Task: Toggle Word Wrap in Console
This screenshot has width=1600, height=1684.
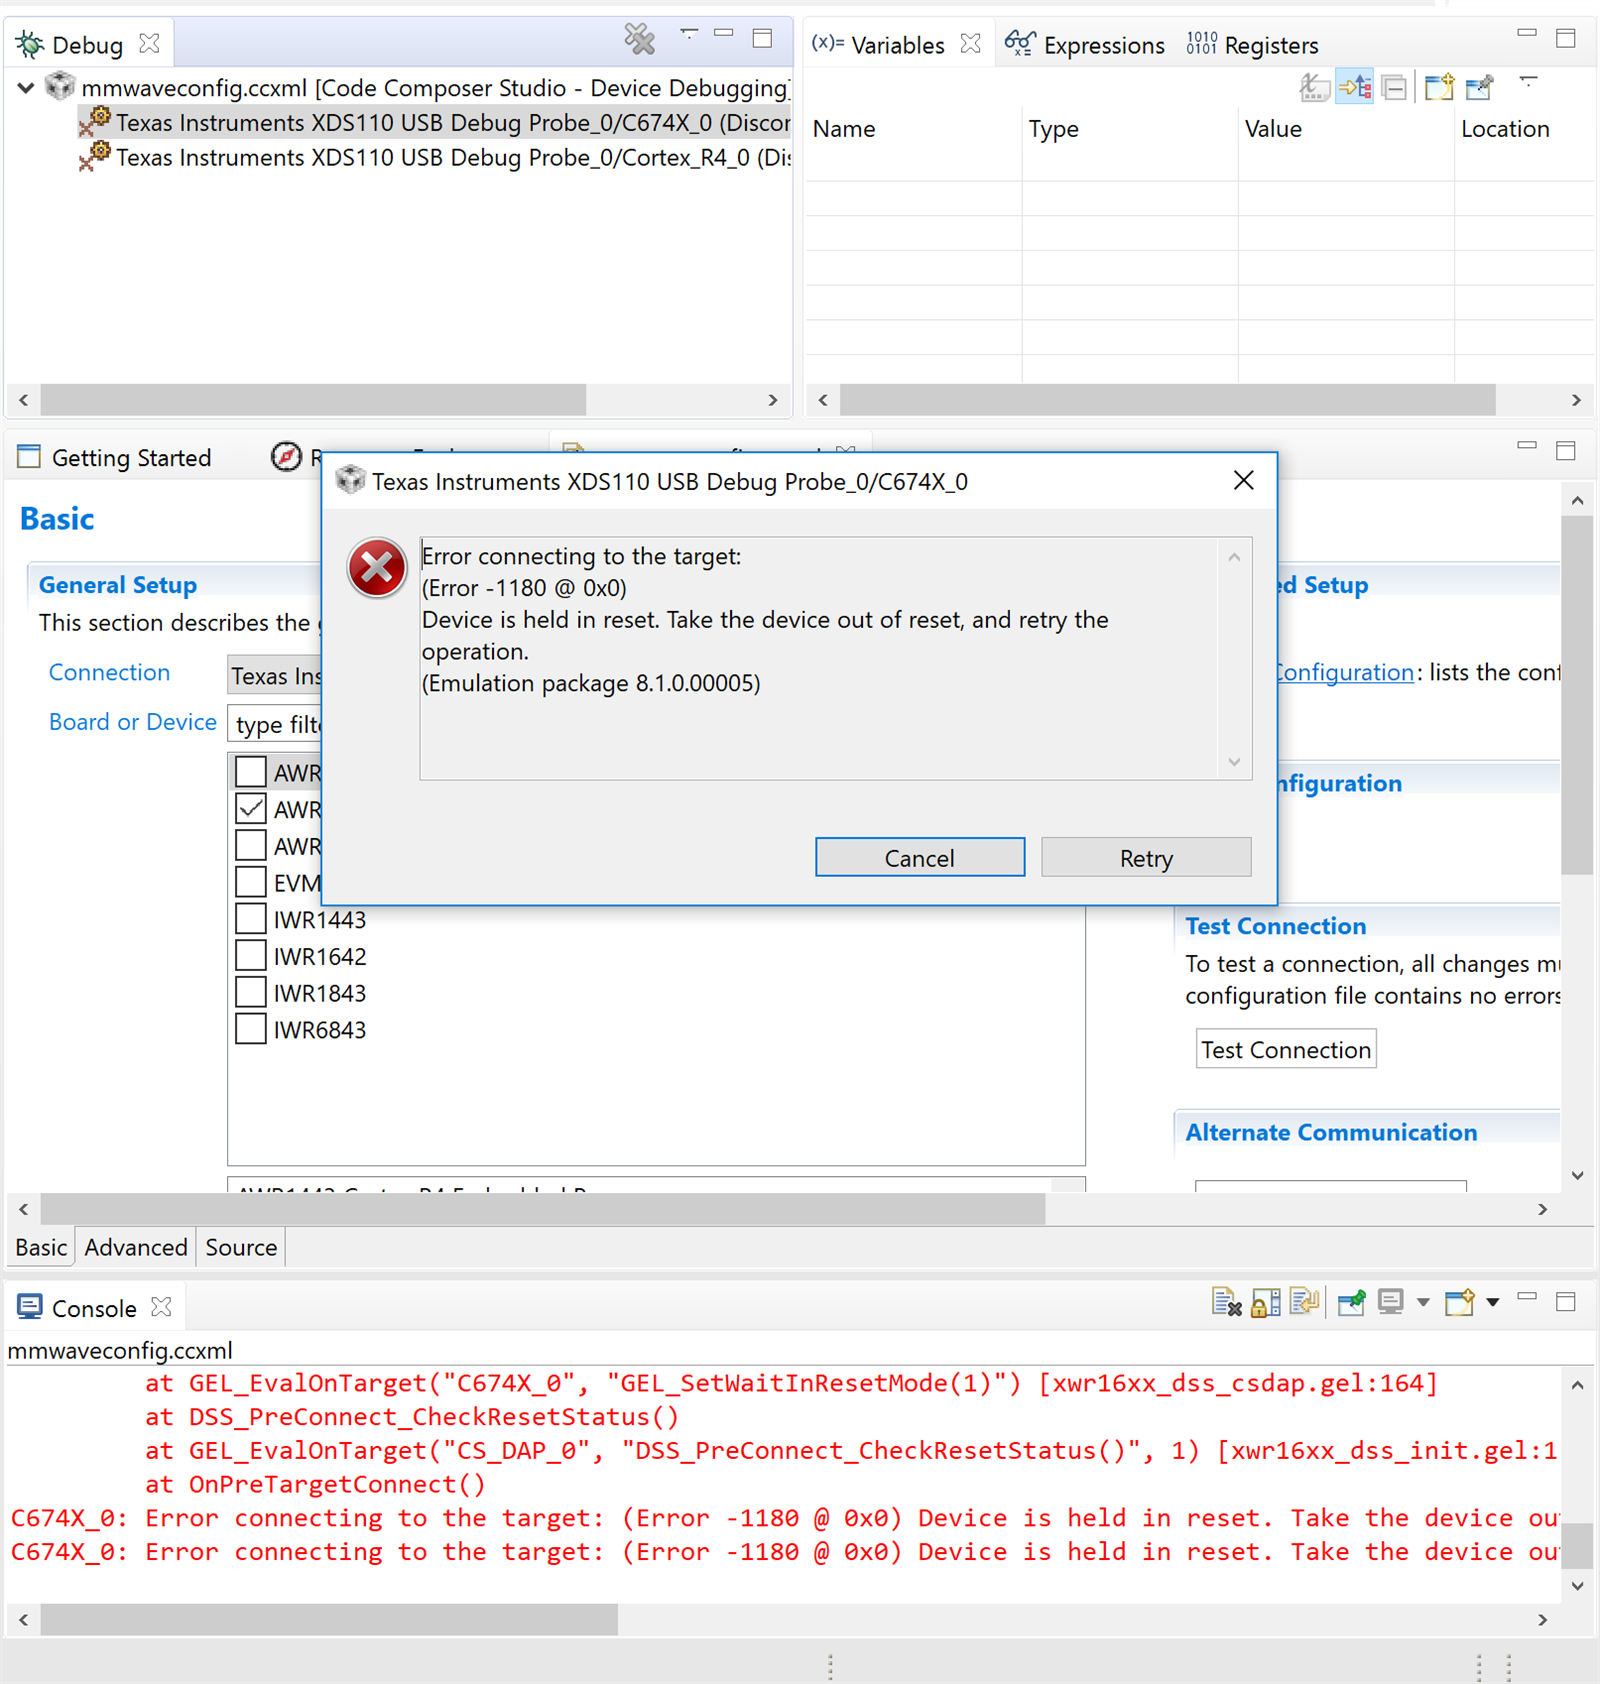Action: click(1304, 1302)
